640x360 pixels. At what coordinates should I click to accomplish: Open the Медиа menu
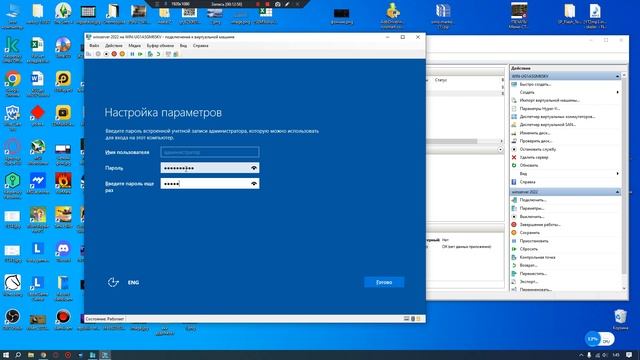tap(135, 46)
